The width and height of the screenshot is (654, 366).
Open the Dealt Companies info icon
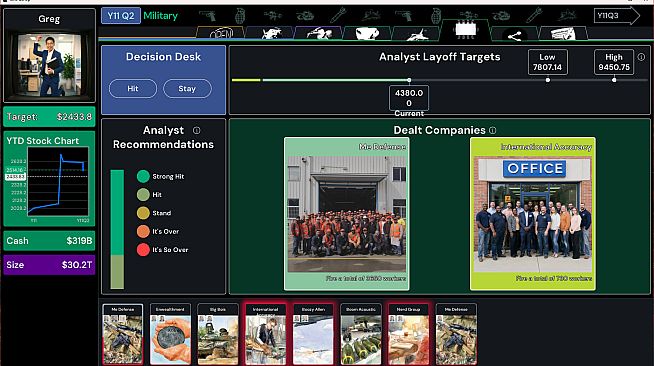(x=493, y=130)
